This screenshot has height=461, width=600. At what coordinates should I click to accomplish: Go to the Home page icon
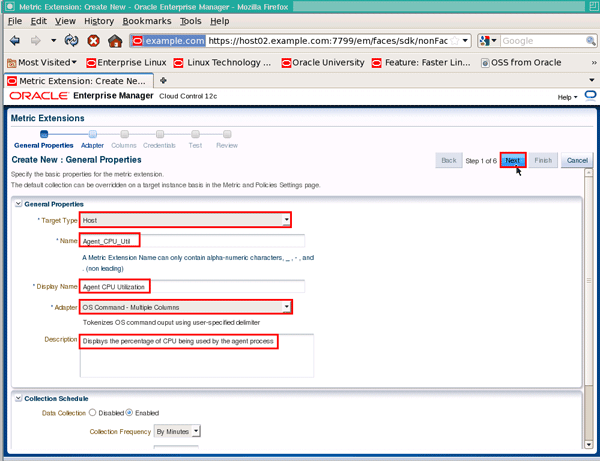coord(115,40)
